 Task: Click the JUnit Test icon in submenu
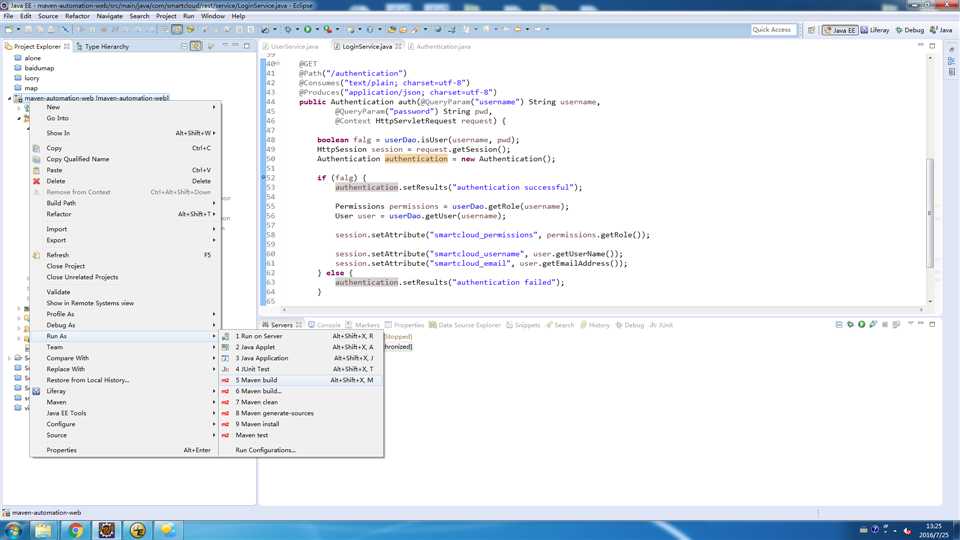[225, 369]
